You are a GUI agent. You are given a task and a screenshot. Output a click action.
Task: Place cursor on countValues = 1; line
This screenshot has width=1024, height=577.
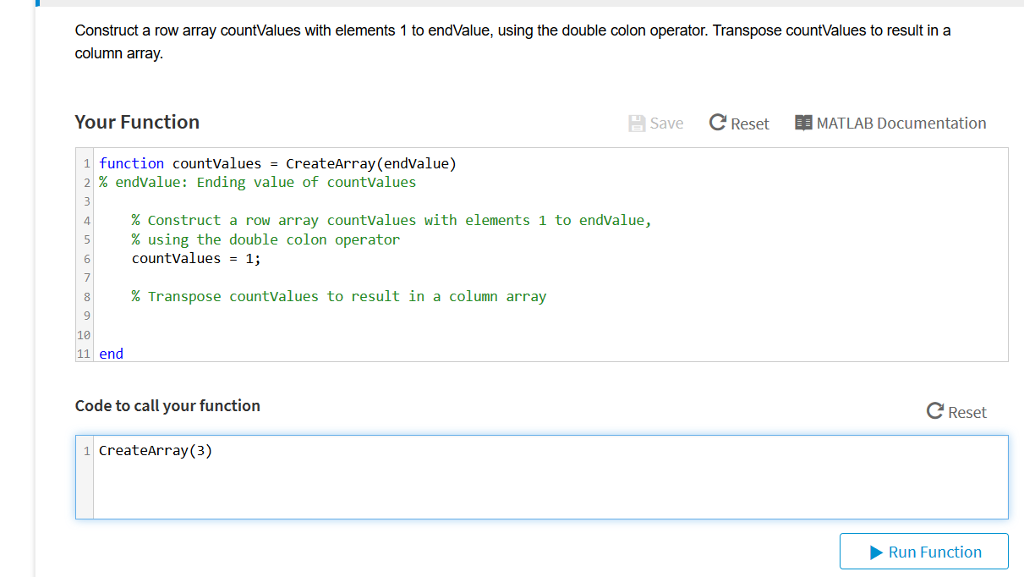[x=195, y=258]
